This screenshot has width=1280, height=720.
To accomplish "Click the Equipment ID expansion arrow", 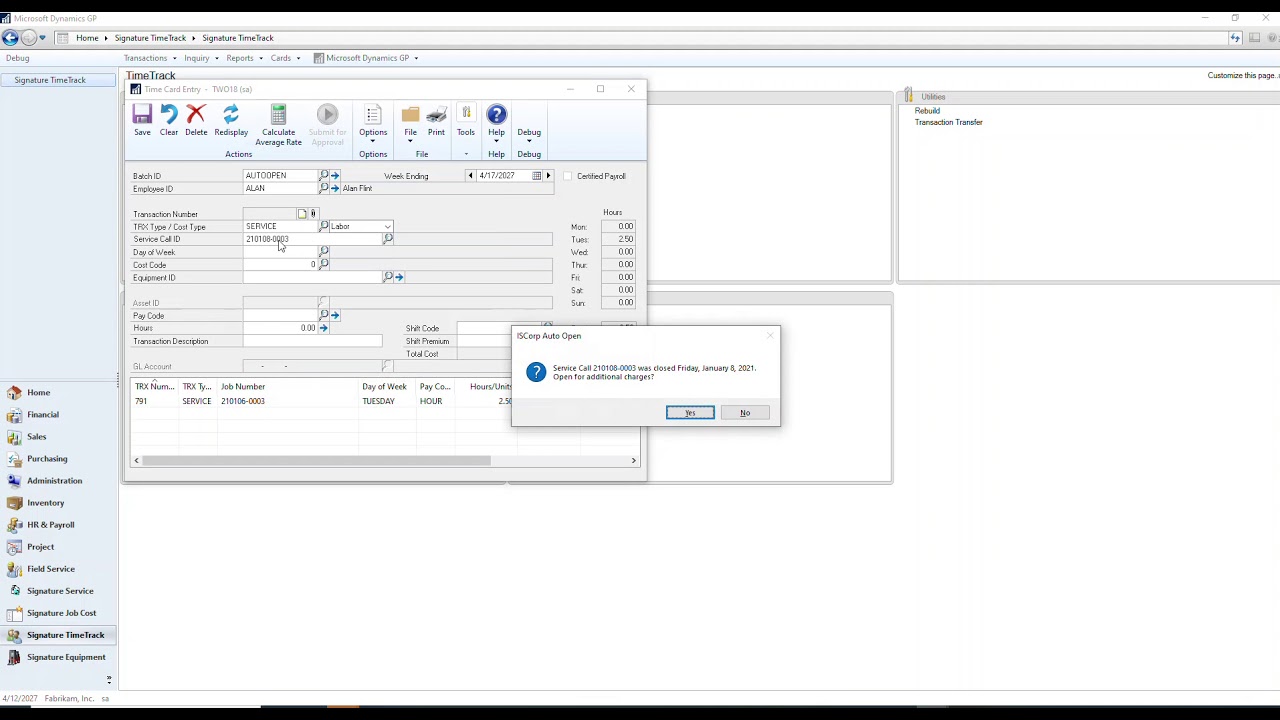I will pos(399,277).
